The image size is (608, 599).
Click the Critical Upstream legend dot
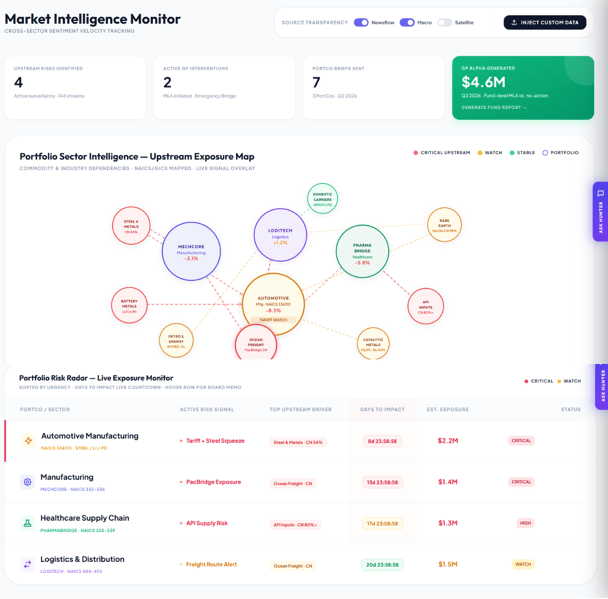pyautogui.click(x=416, y=153)
